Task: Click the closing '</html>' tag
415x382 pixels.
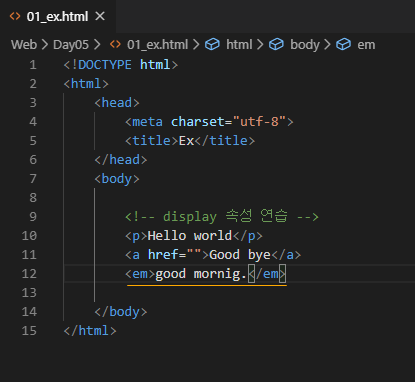Action: [x=90, y=331]
